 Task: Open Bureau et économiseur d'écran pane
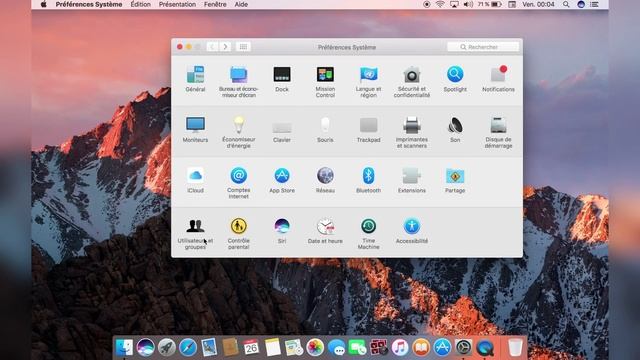point(238,82)
